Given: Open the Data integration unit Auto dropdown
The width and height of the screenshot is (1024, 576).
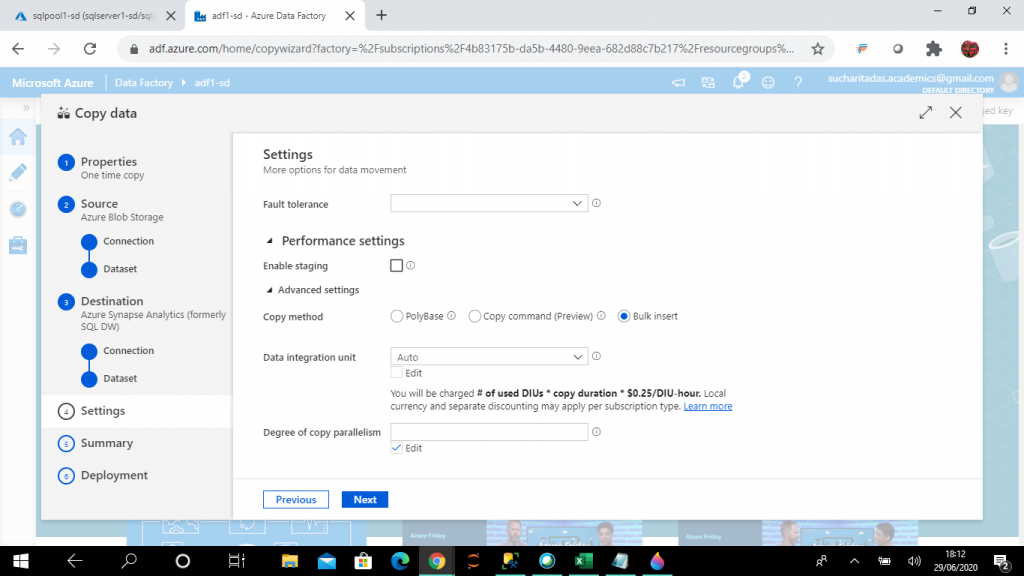Looking at the screenshot, I should (x=489, y=357).
